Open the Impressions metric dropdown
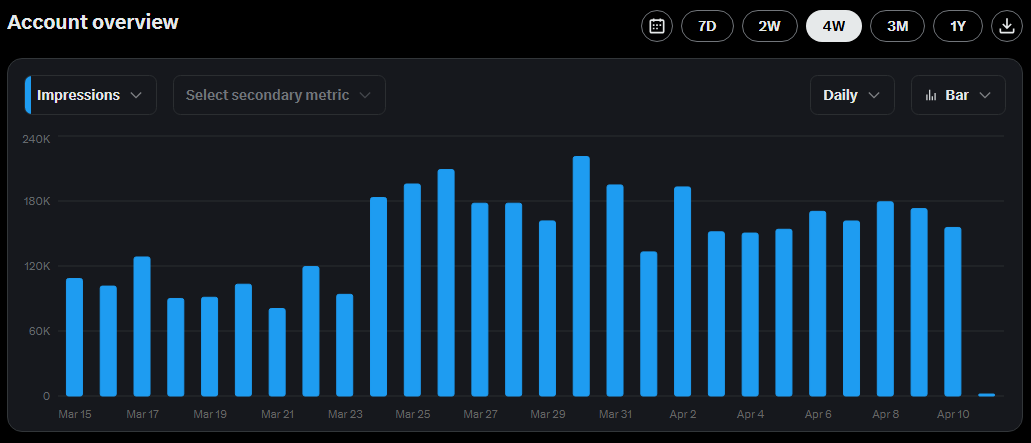 coord(91,95)
